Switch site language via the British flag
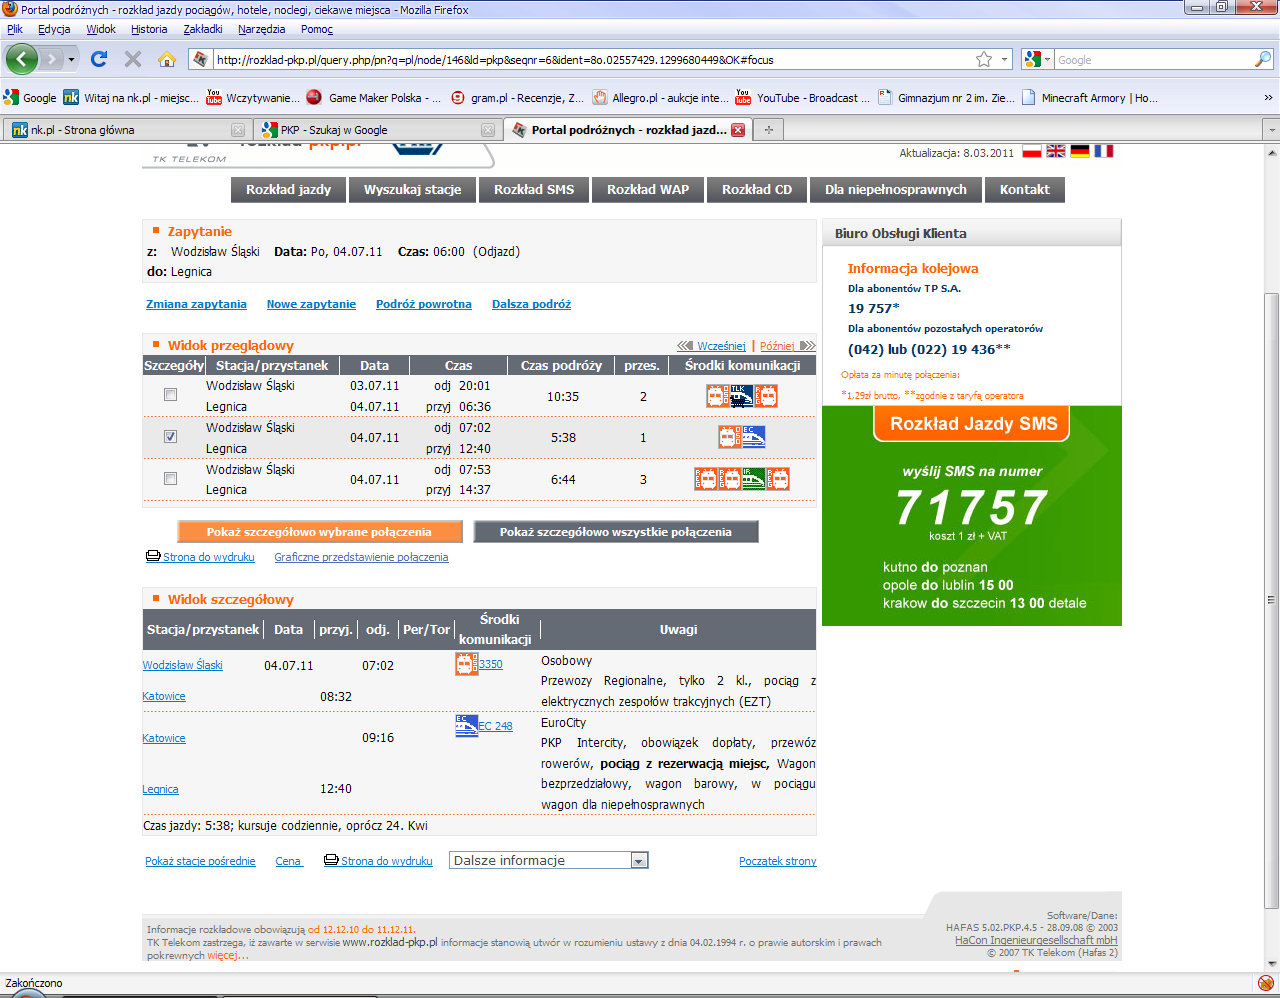Image resolution: width=1280 pixels, height=998 pixels. coord(1056,151)
